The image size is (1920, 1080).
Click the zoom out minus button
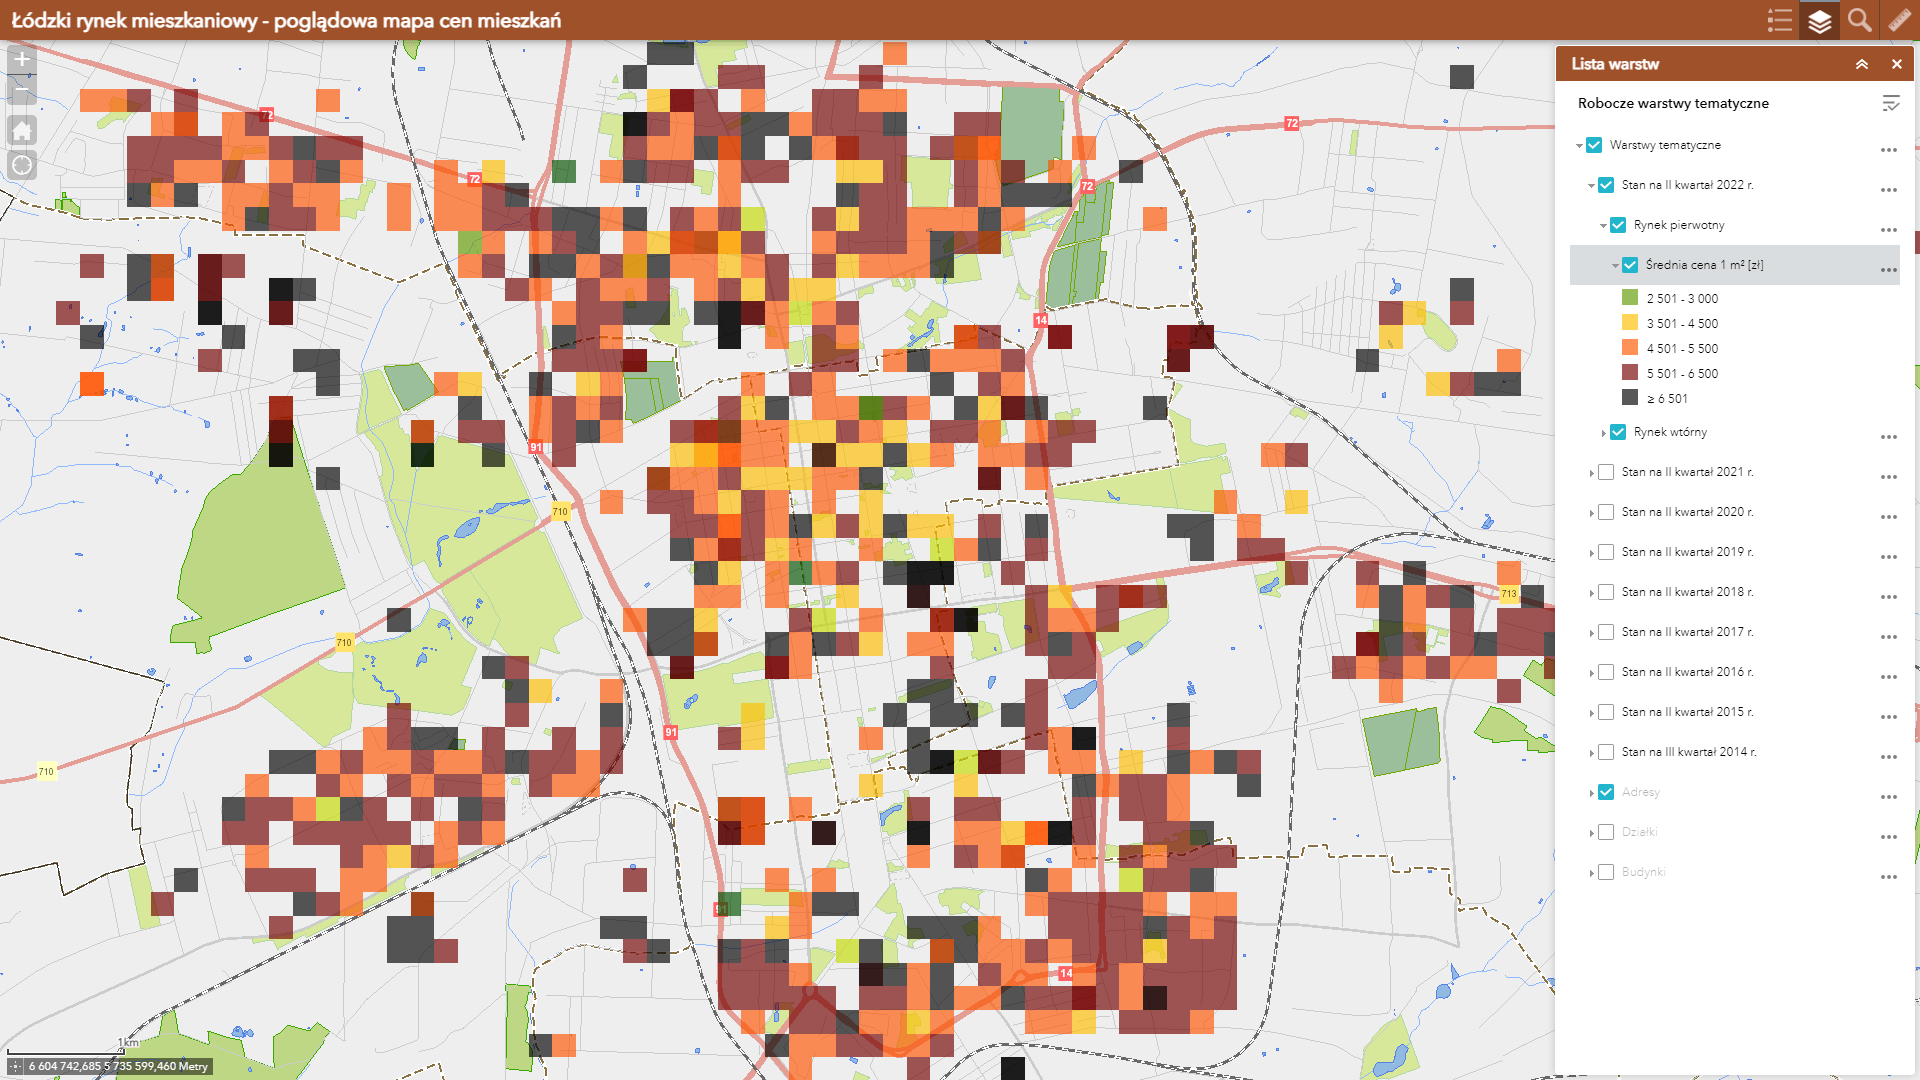coord(21,91)
